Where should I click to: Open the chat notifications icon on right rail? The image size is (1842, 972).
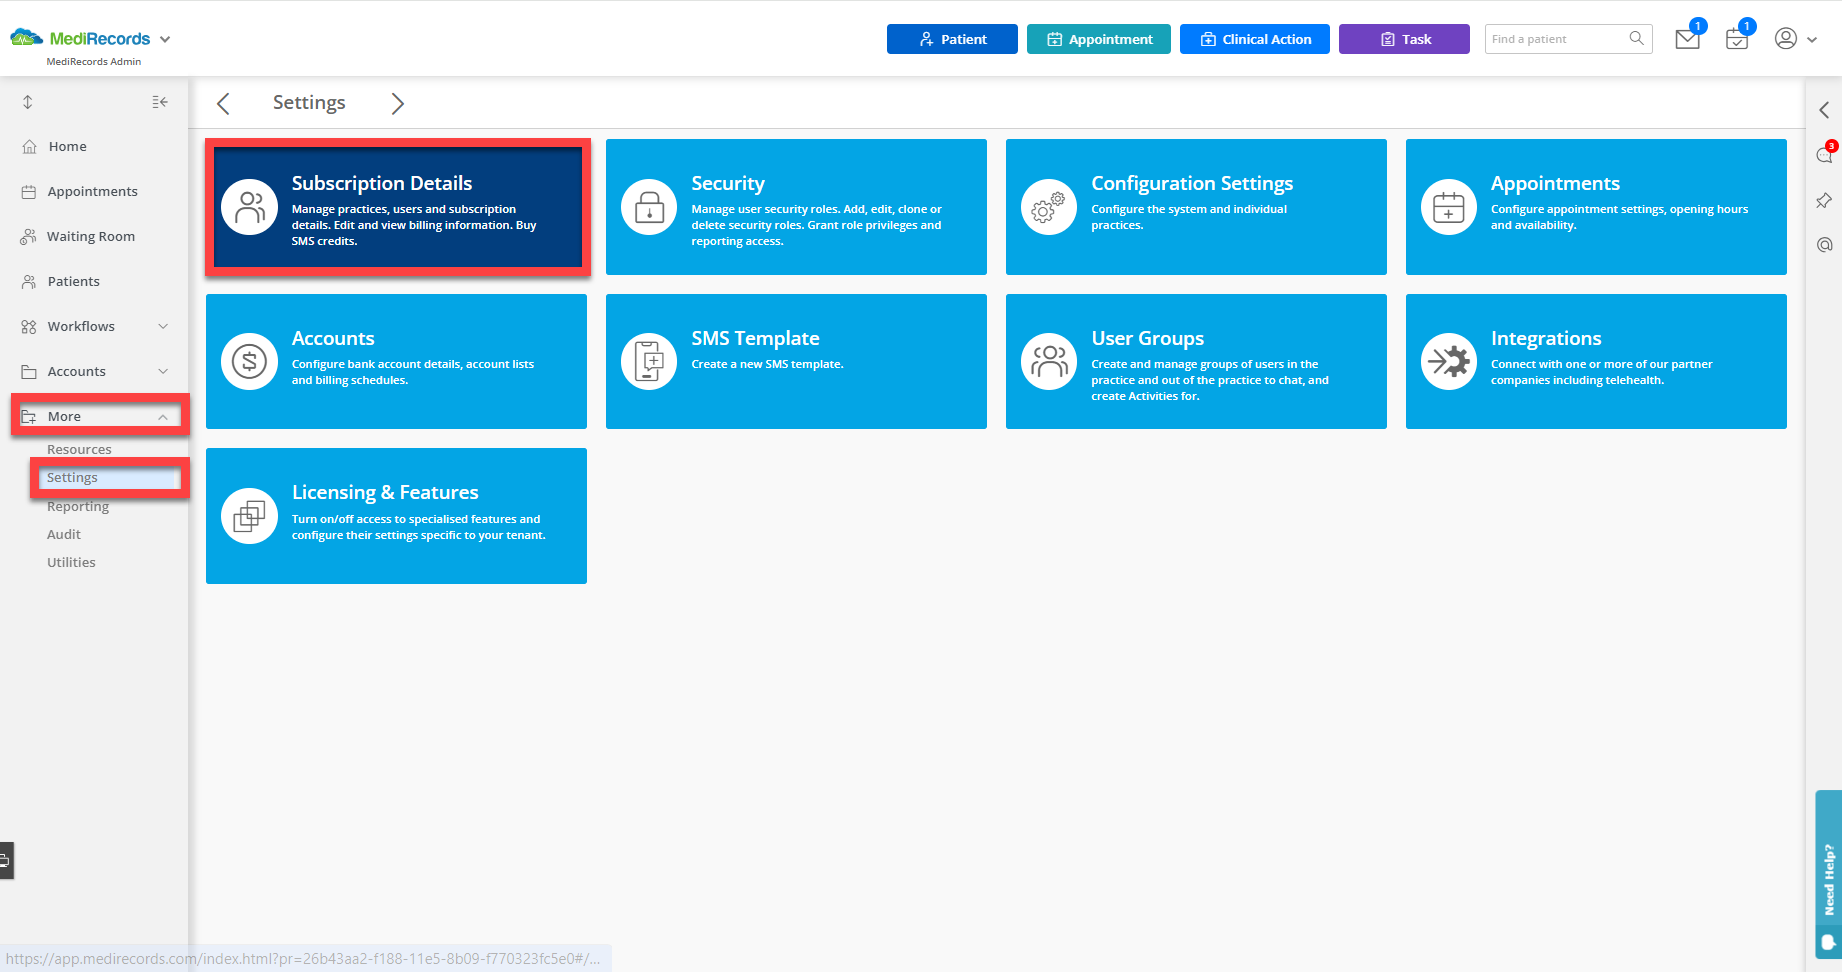[1825, 154]
